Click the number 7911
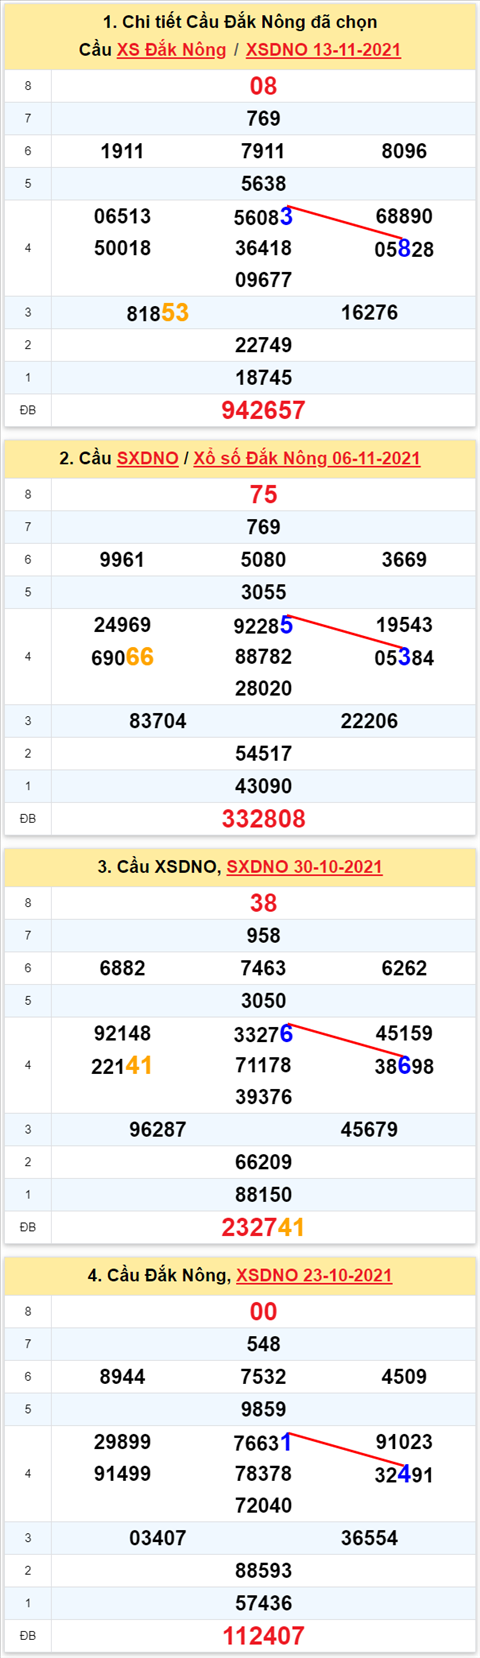480x1658 pixels. pos(263,151)
